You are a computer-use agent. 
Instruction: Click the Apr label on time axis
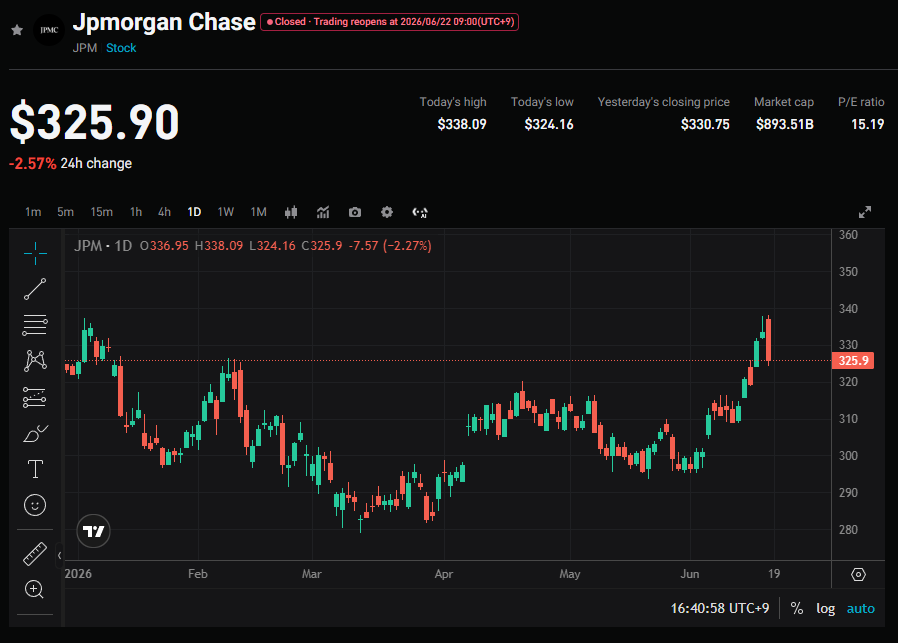(444, 574)
